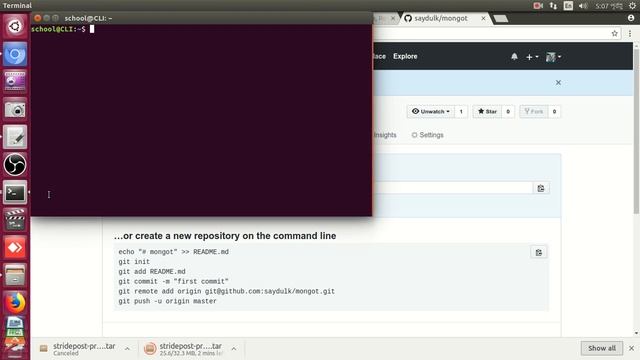
Task: Open OBS Studio from the dock
Action: point(15,164)
